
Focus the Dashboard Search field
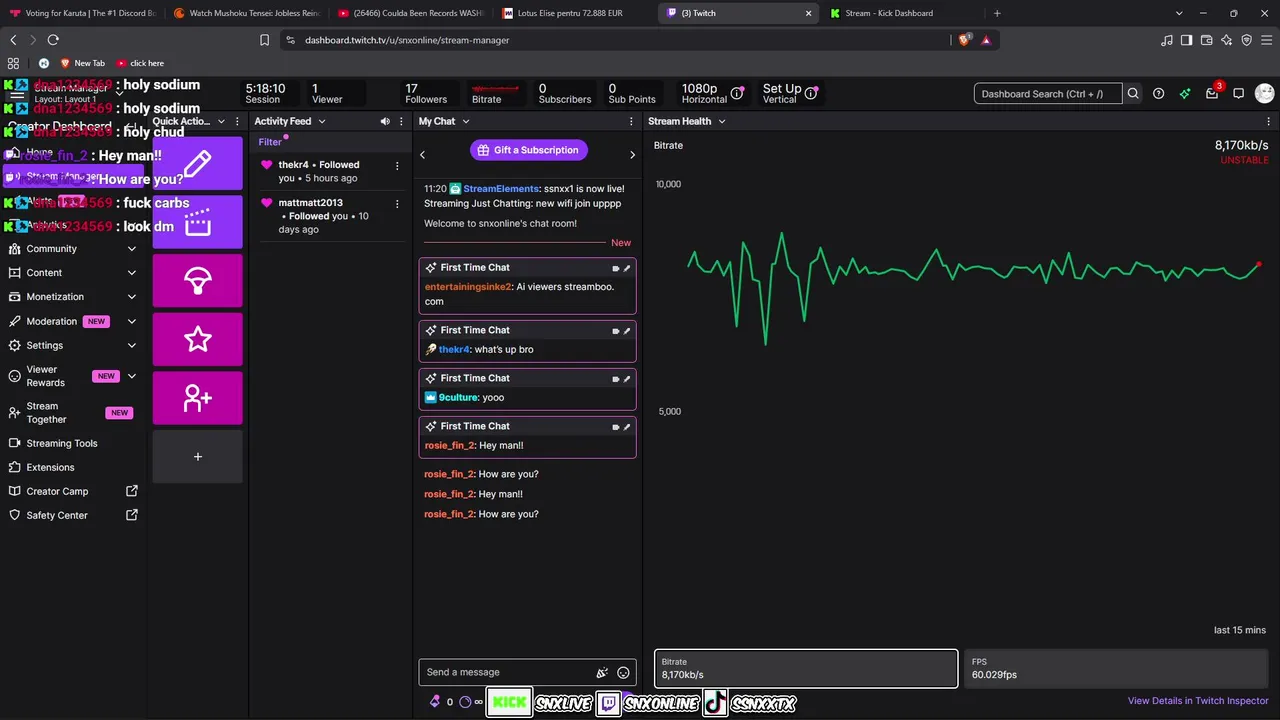[x=1048, y=94]
